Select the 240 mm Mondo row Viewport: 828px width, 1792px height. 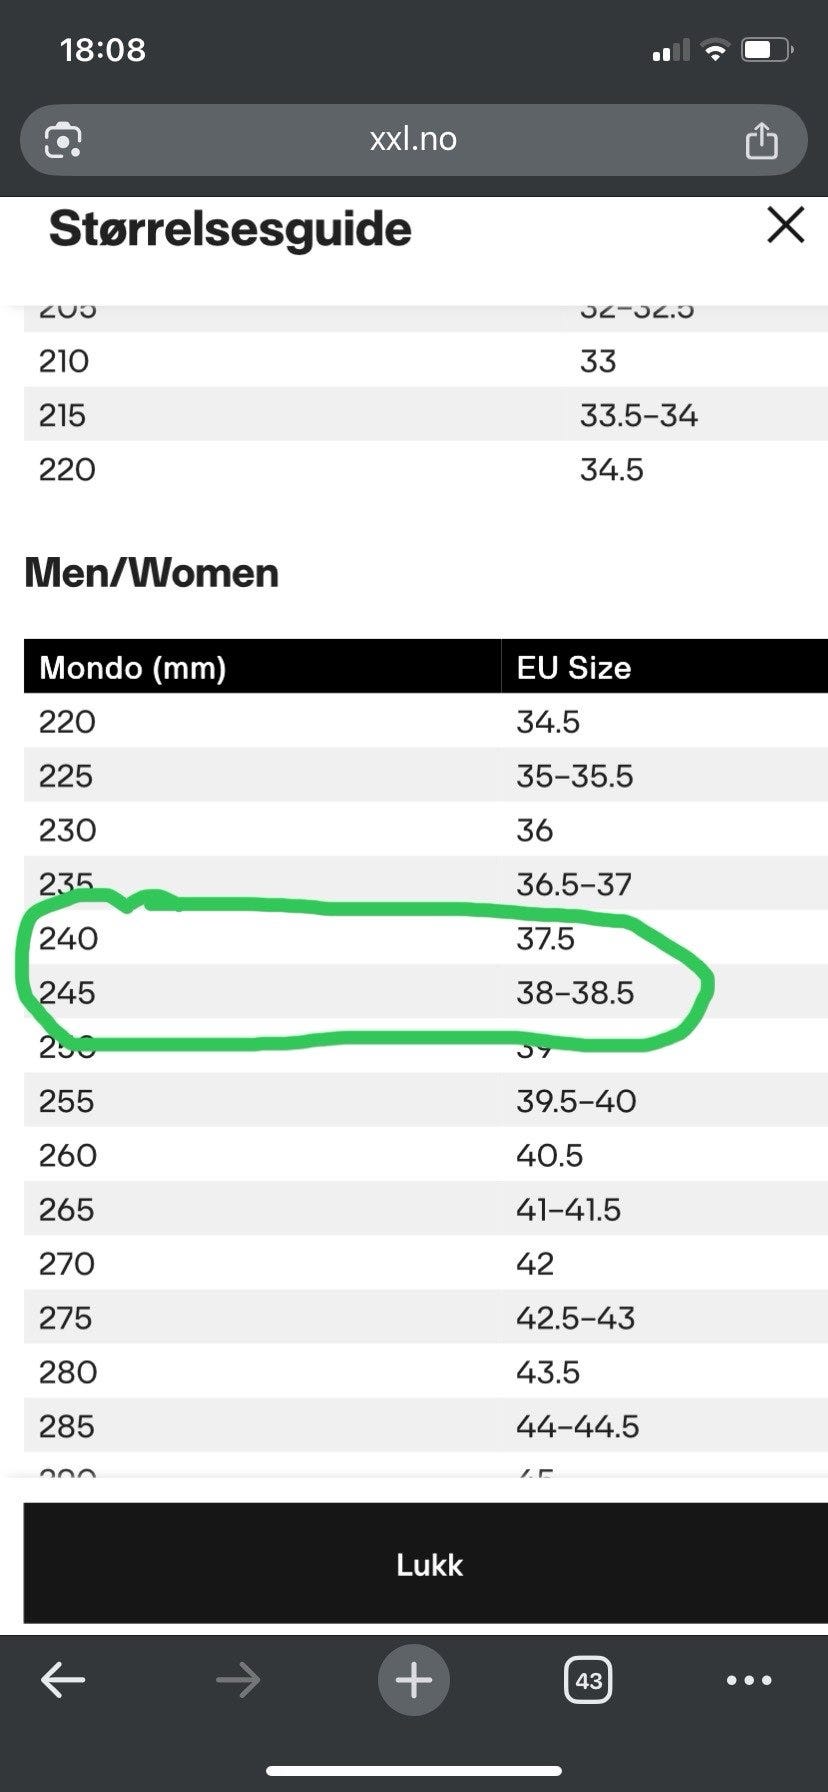click(69, 938)
